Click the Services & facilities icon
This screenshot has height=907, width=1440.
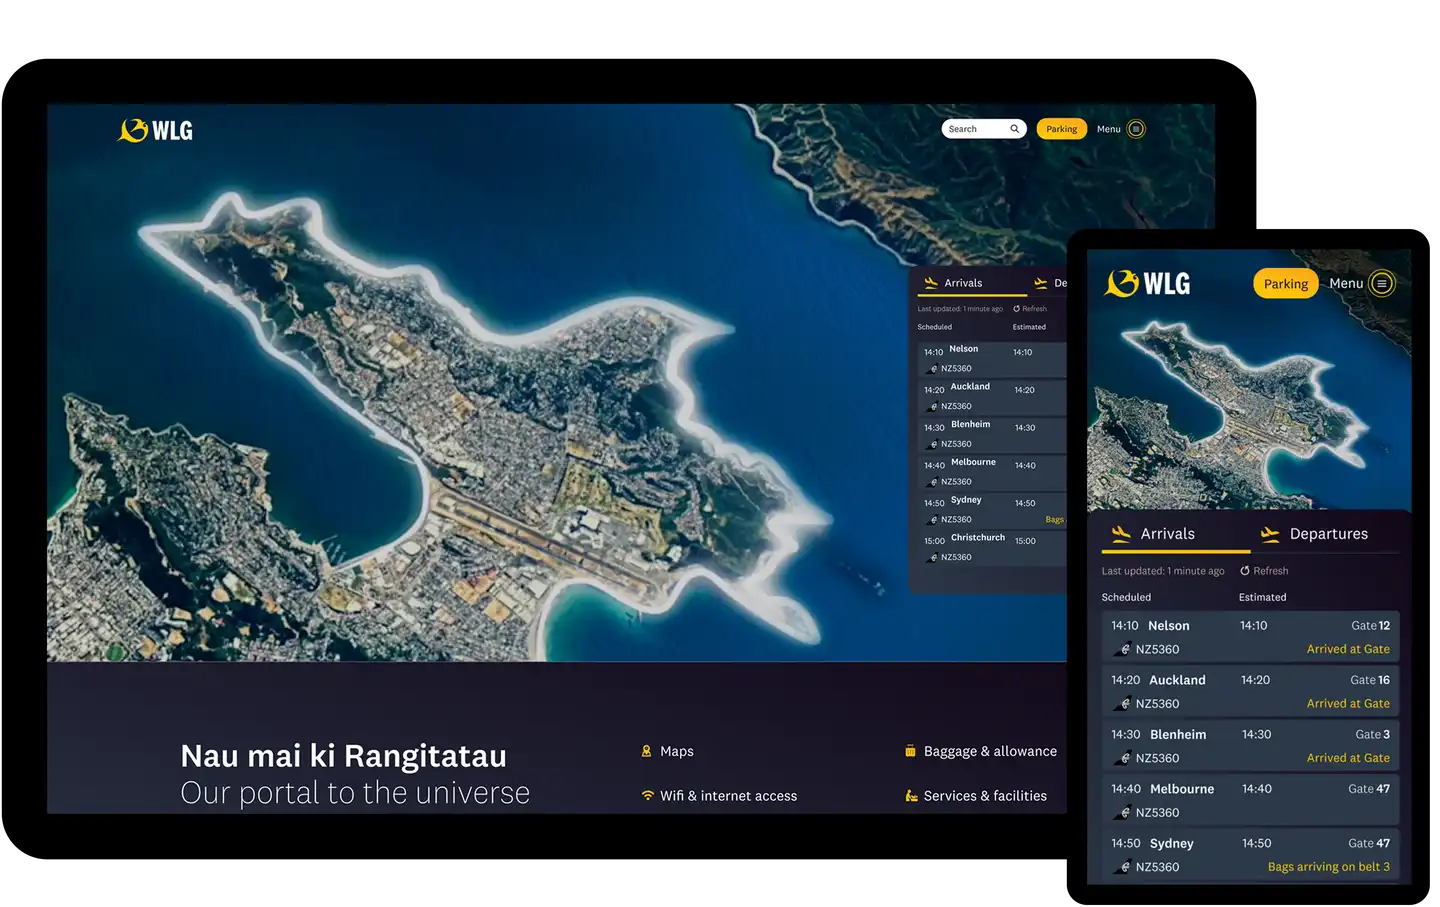pos(911,796)
